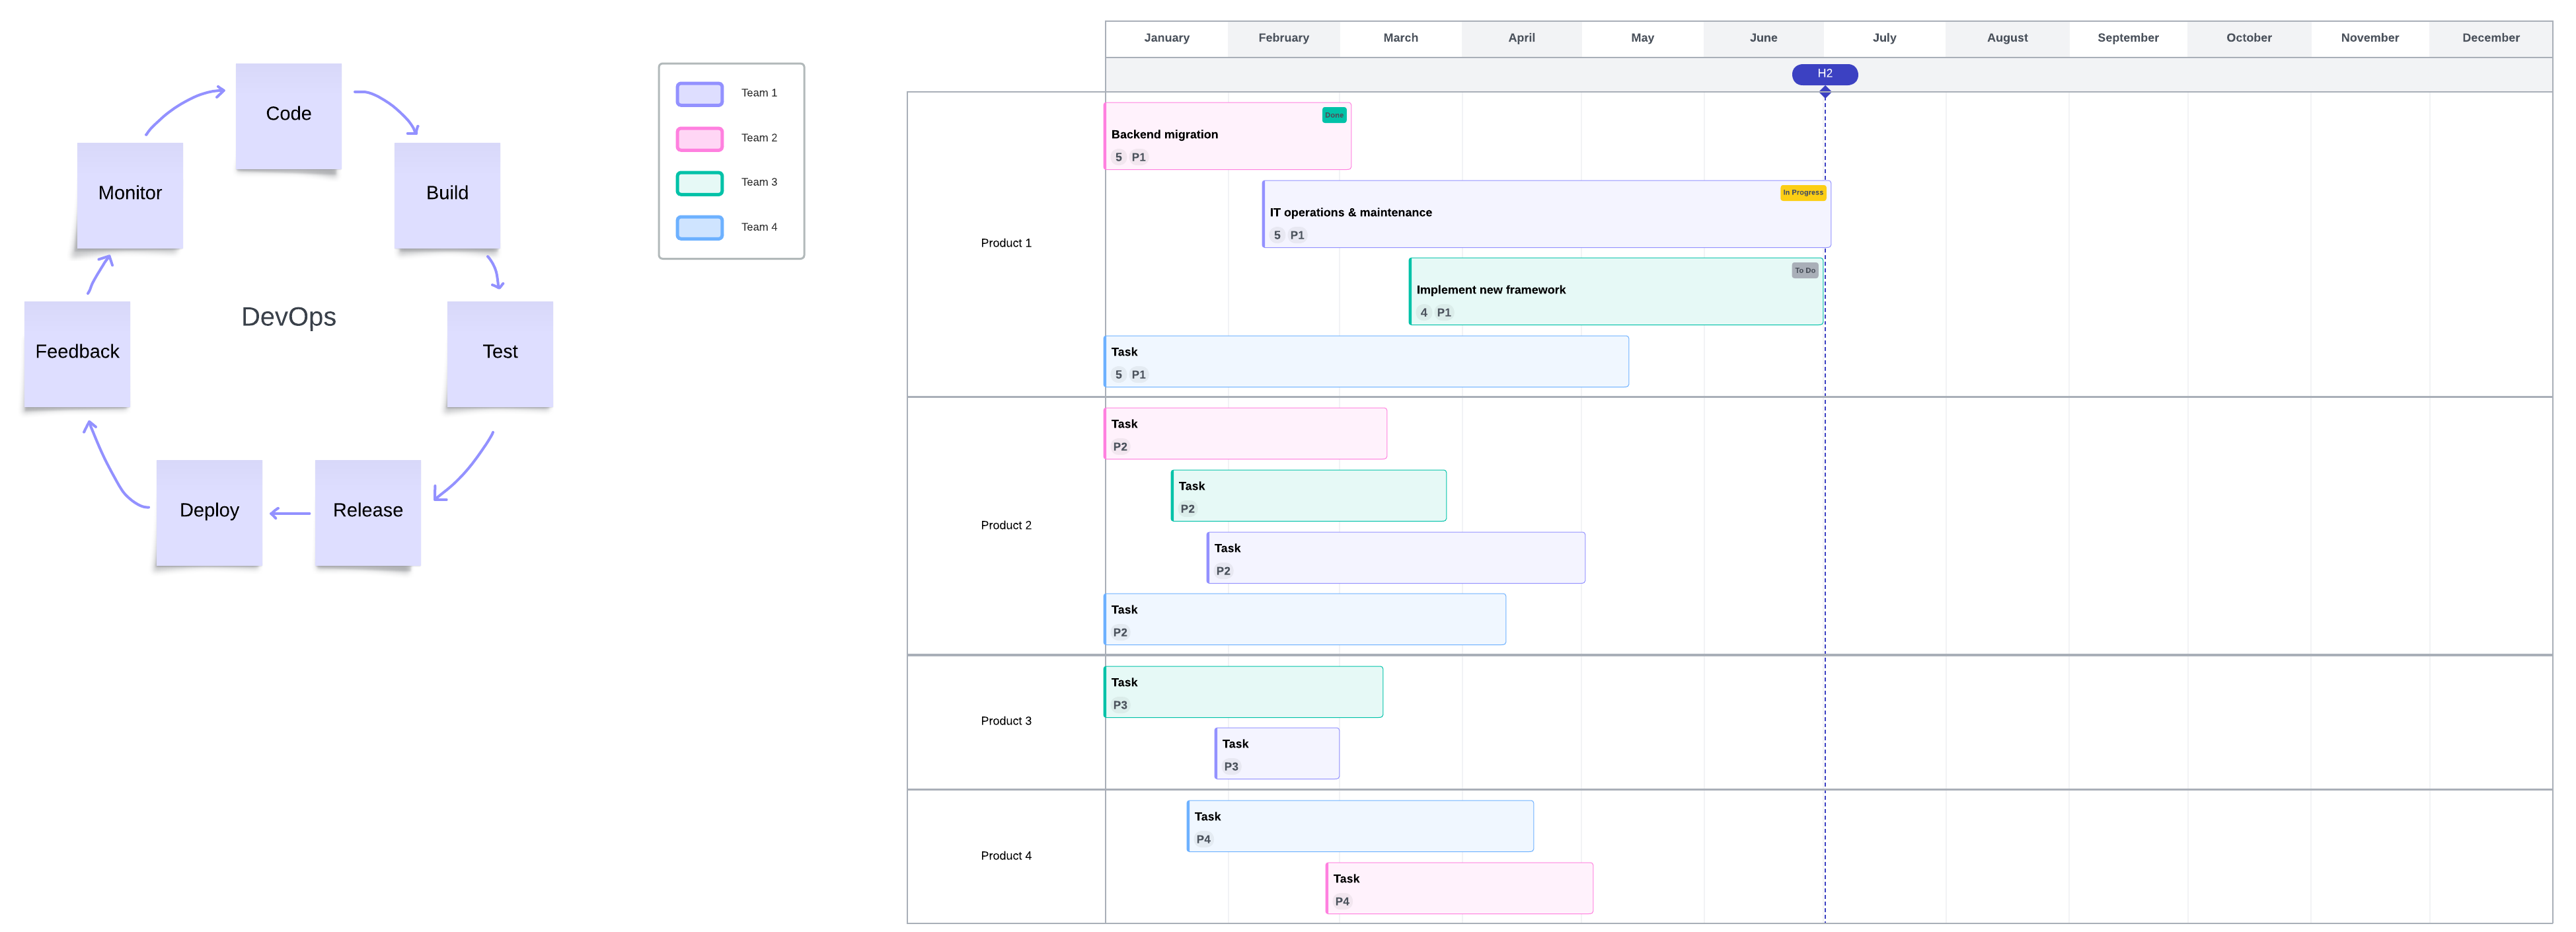Screen dimensions: 2576x932
Task: Click the Done badge on Backend migration
Action: click(1334, 115)
